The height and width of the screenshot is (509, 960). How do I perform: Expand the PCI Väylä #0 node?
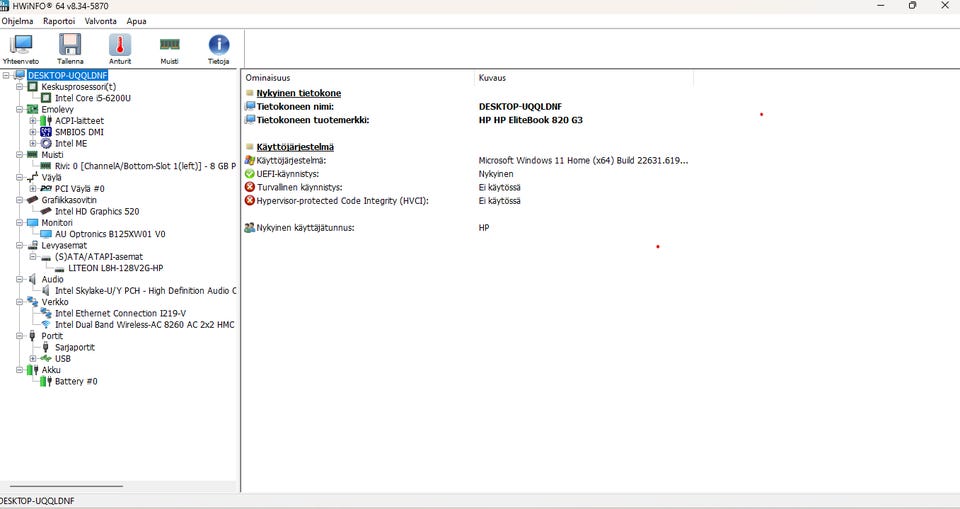coord(33,189)
